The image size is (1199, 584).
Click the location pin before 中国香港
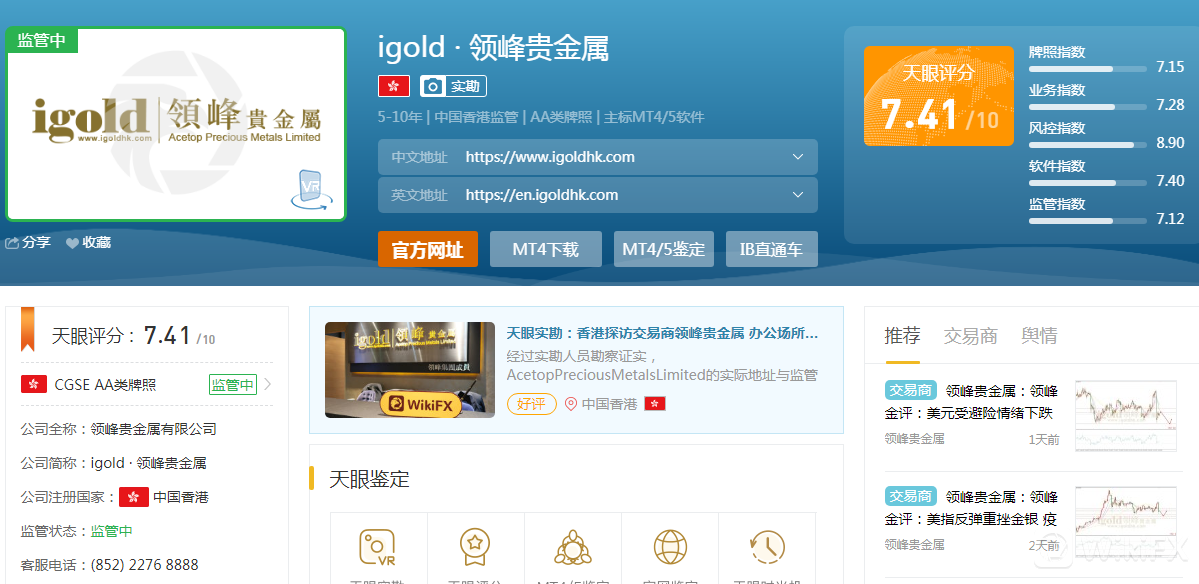click(570, 404)
